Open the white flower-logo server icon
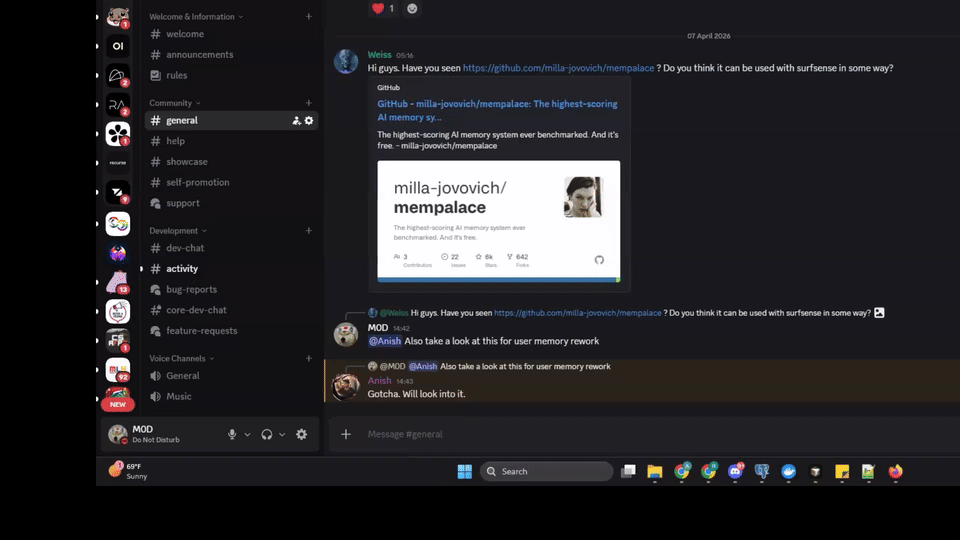960x540 pixels. click(x=118, y=133)
